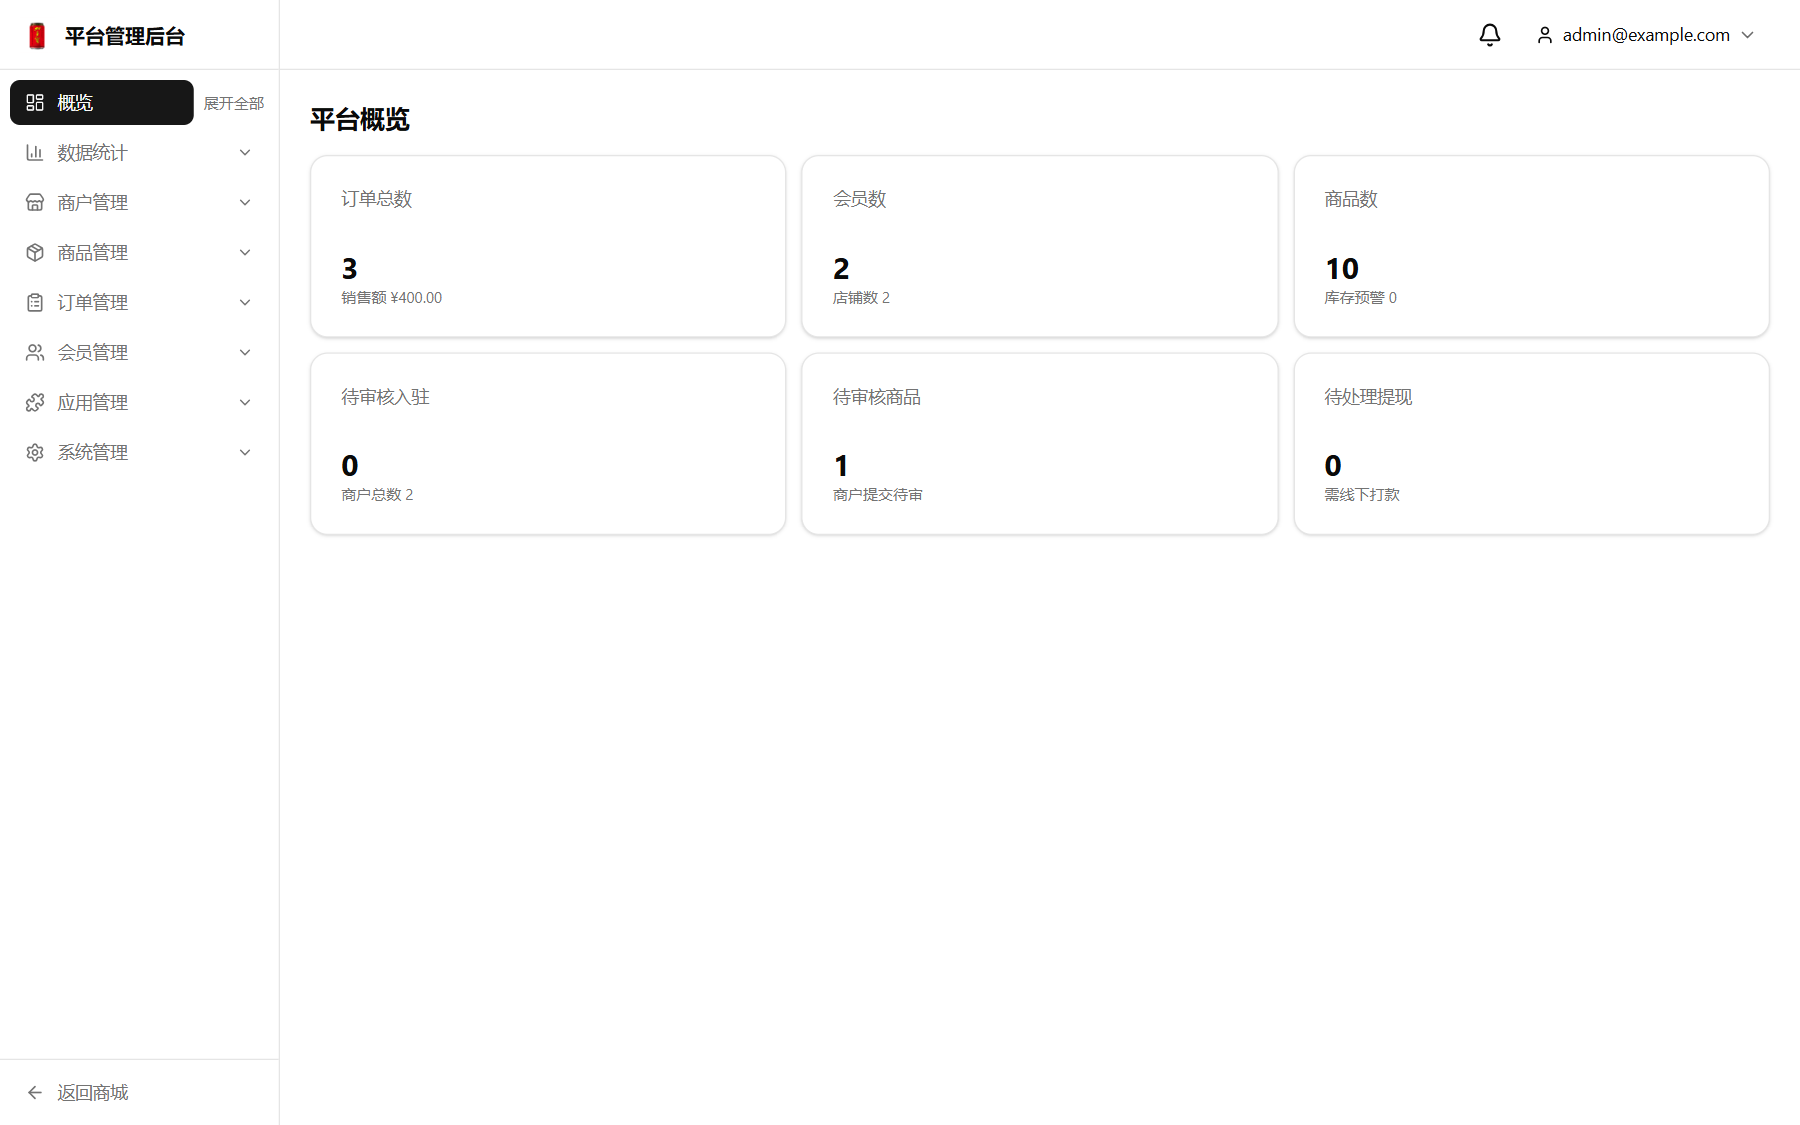Click the 商户管理 store icon

click(x=35, y=202)
